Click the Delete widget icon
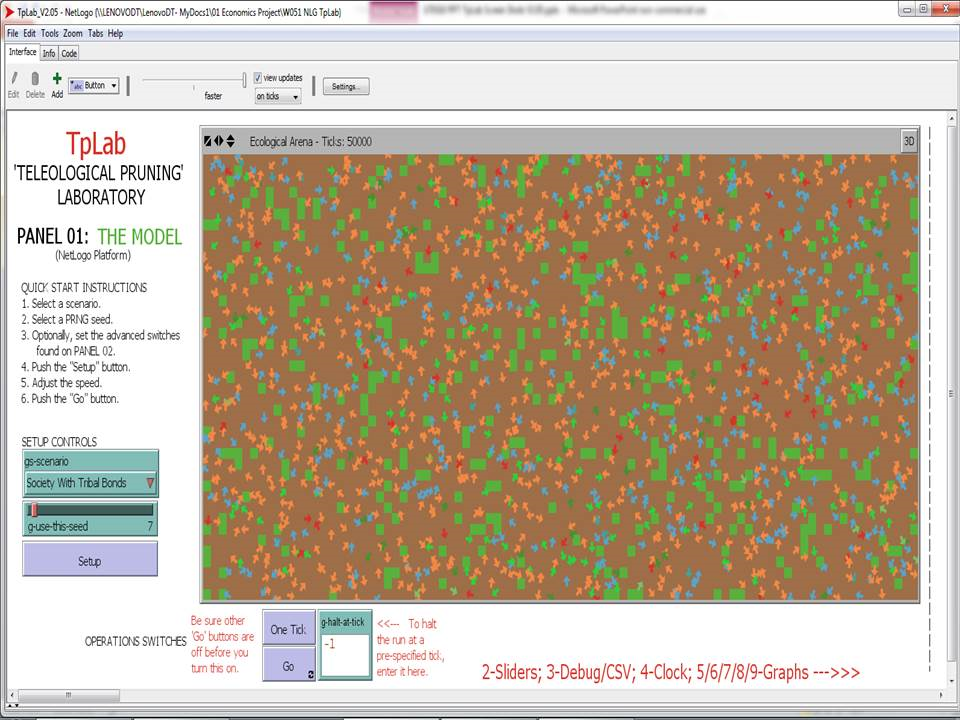Viewport: 960px width, 720px height. tap(34, 80)
